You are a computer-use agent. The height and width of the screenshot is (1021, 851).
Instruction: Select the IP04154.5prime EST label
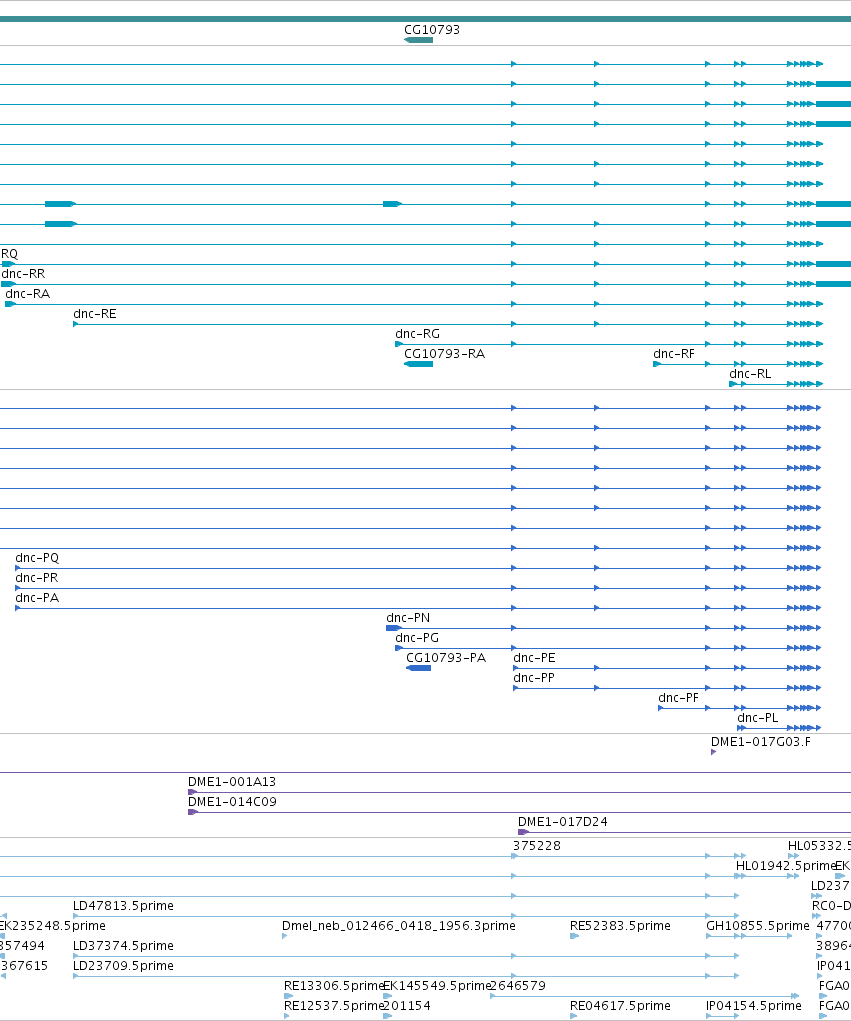pyautogui.click(x=754, y=1006)
